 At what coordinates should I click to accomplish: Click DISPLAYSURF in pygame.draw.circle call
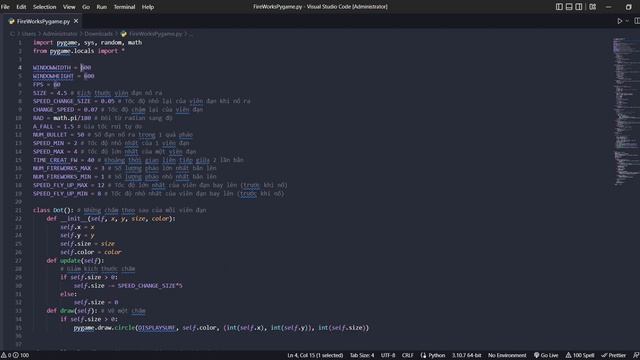click(157, 328)
